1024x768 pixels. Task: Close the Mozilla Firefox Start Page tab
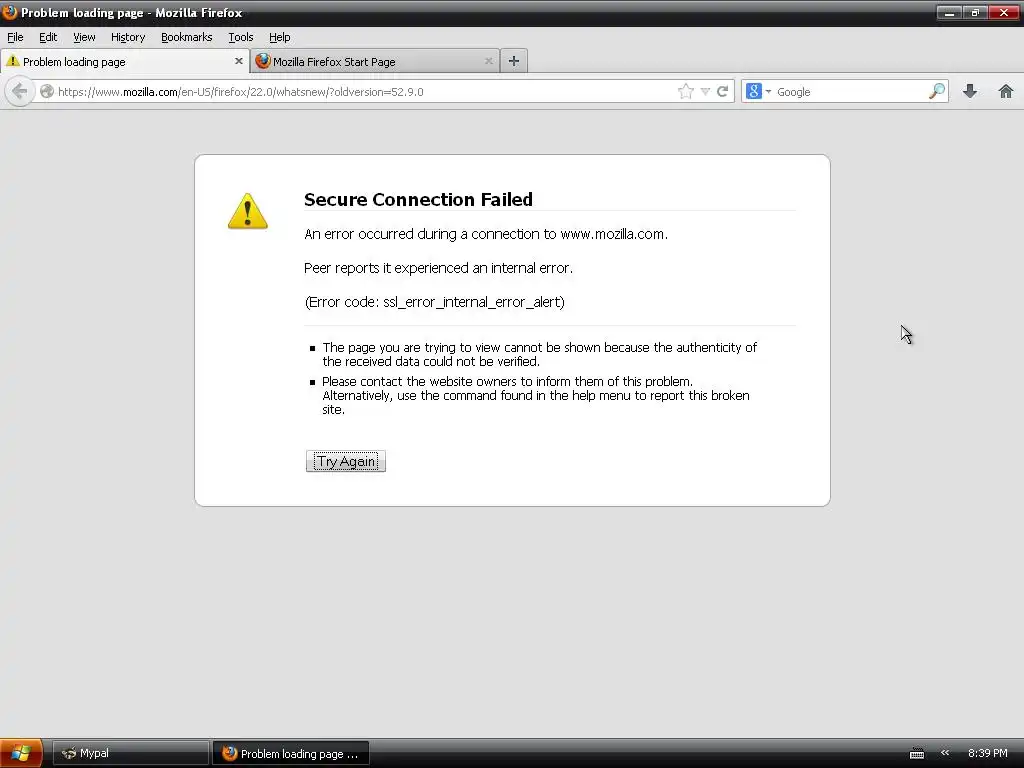coord(488,61)
